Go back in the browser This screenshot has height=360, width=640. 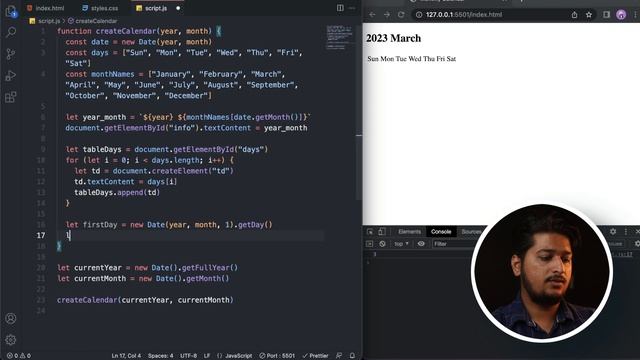click(x=372, y=15)
